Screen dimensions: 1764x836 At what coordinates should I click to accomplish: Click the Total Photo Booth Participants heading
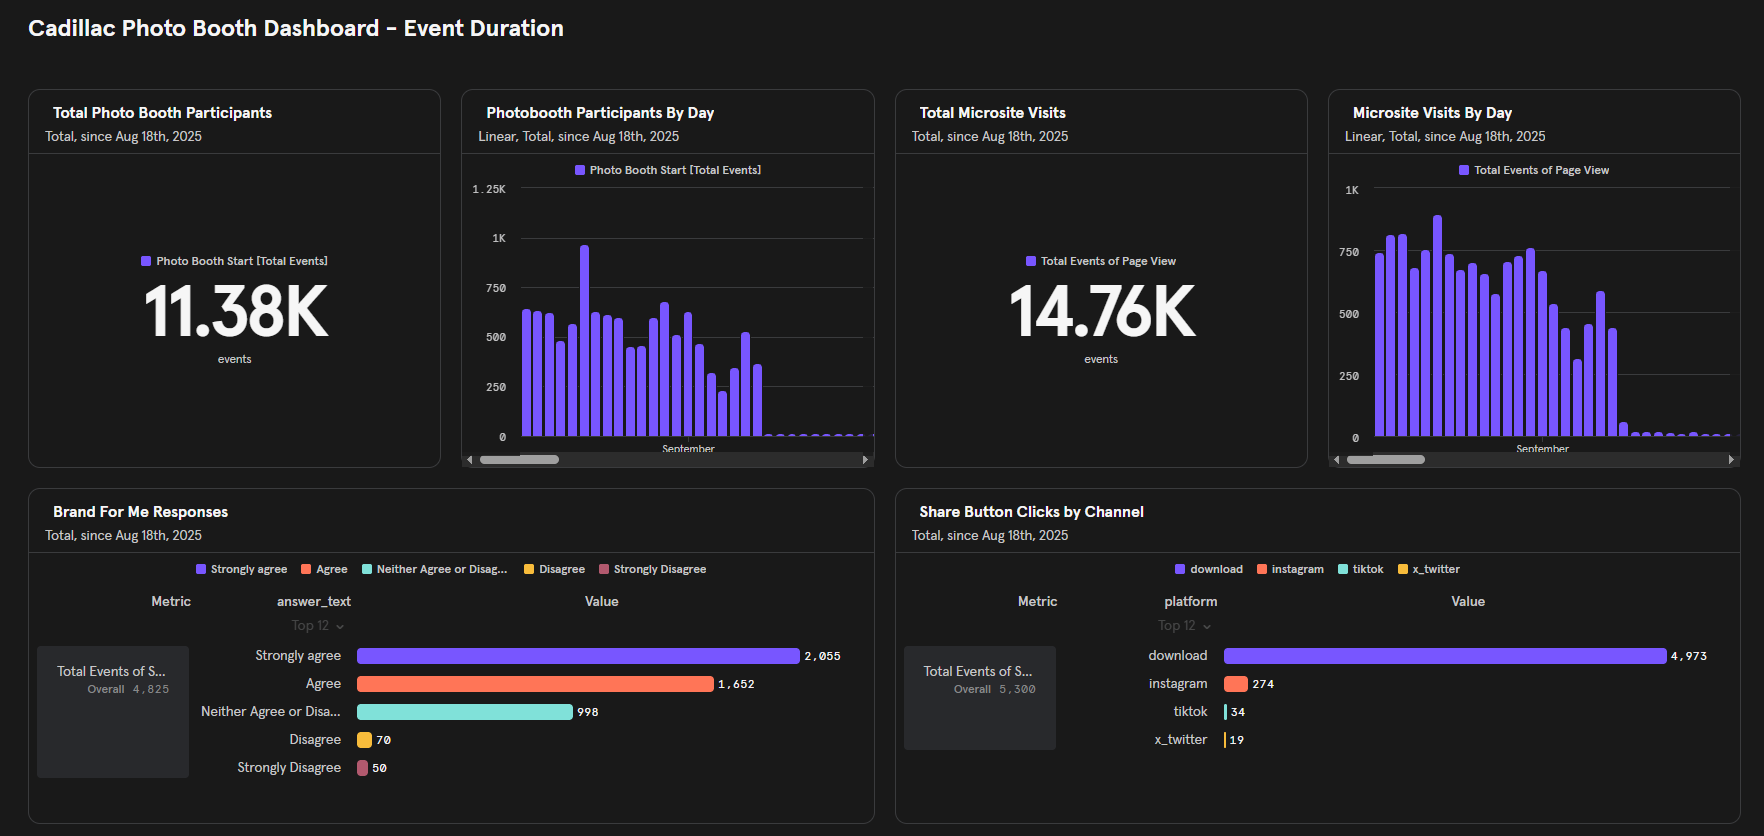[x=162, y=113]
